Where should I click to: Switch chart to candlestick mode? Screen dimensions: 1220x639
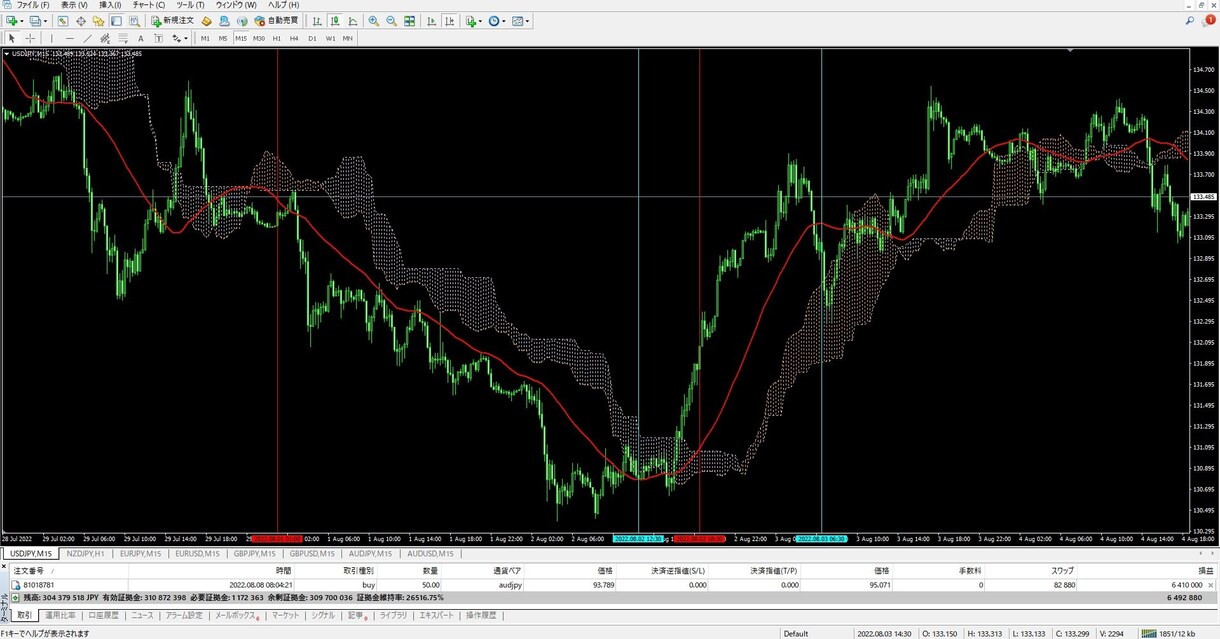pos(335,20)
